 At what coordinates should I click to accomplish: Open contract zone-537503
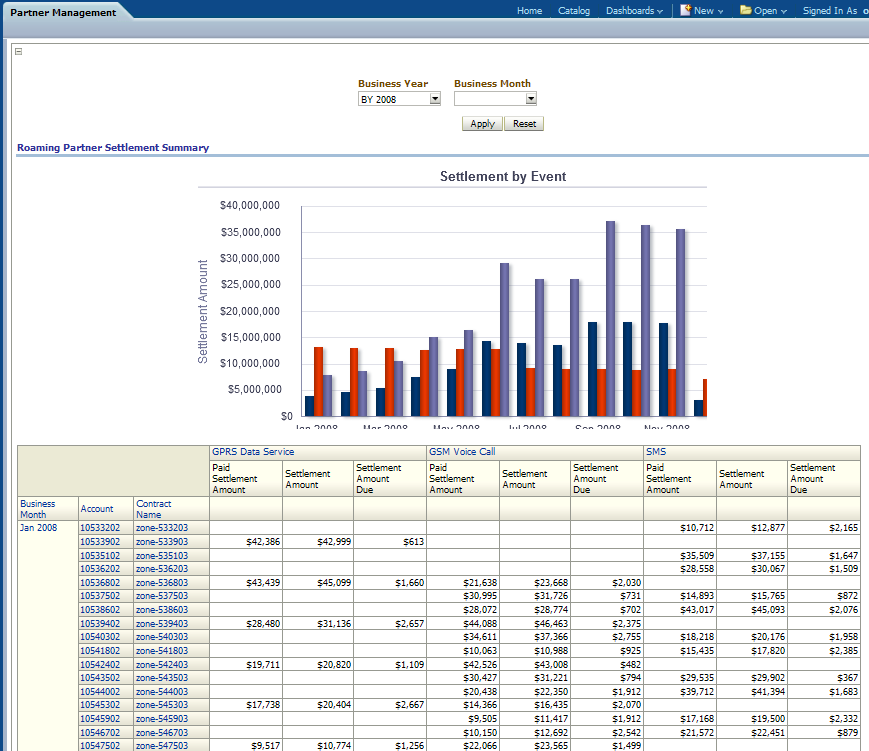pos(162,596)
